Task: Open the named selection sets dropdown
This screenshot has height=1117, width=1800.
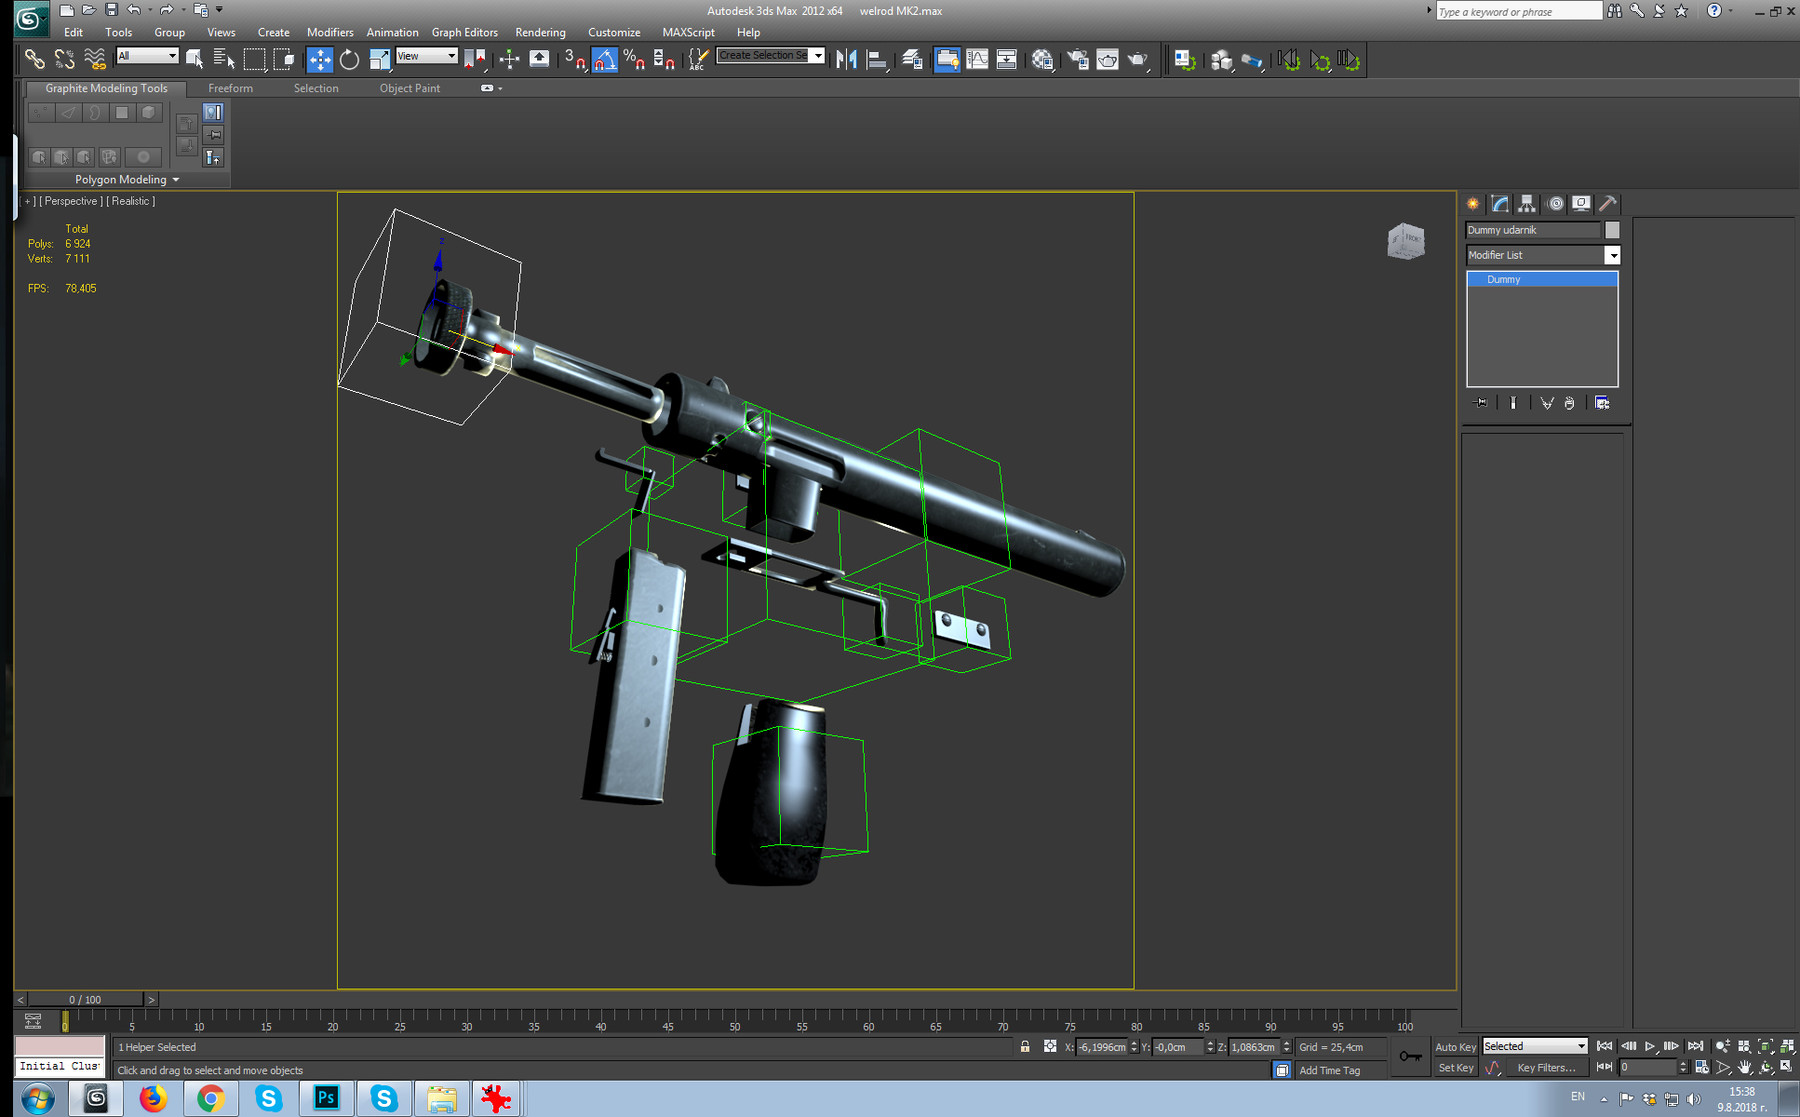Action: (x=816, y=55)
